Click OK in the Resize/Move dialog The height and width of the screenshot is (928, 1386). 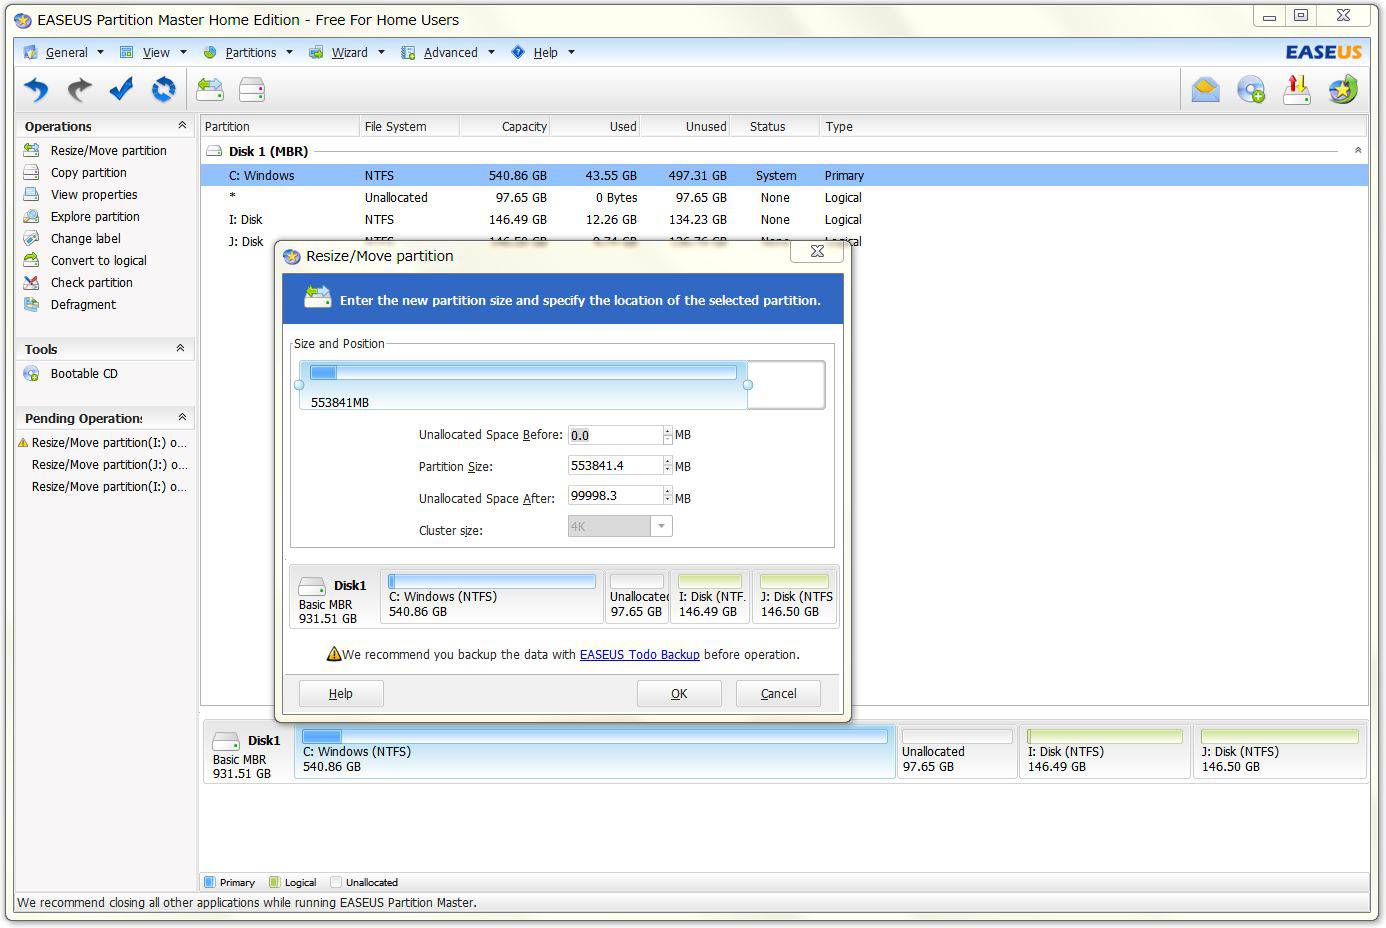tap(679, 694)
